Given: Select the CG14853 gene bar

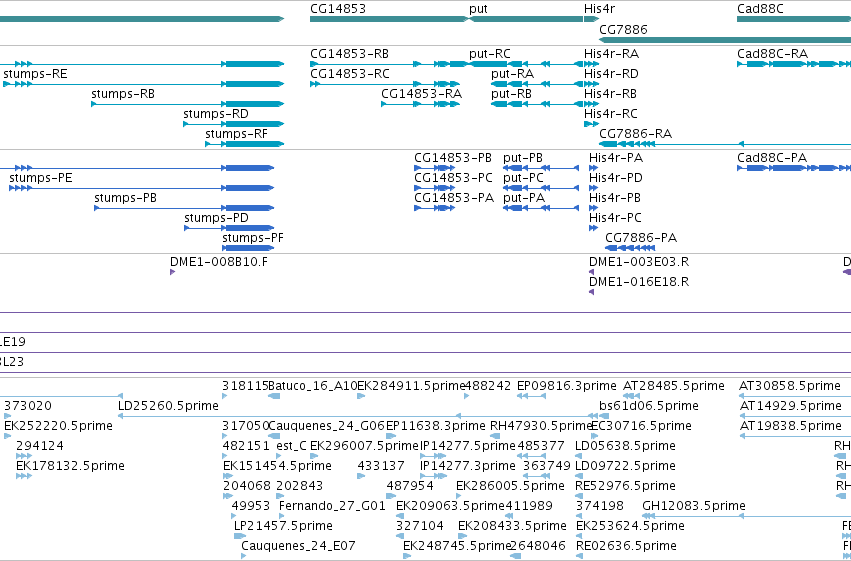Looking at the screenshot, I should 389,19.
